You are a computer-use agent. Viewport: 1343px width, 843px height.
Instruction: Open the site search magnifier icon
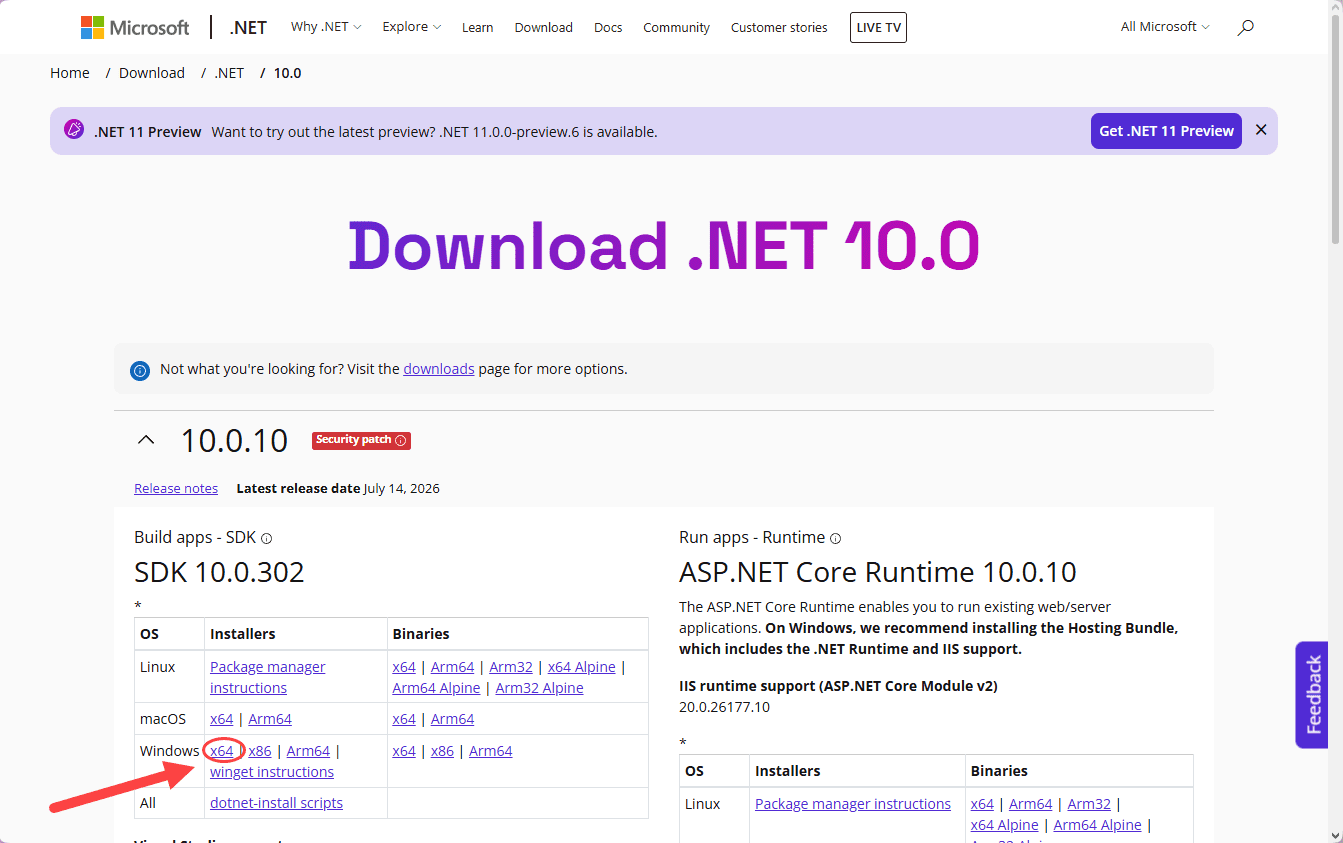pyautogui.click(x=1245, y=28)
